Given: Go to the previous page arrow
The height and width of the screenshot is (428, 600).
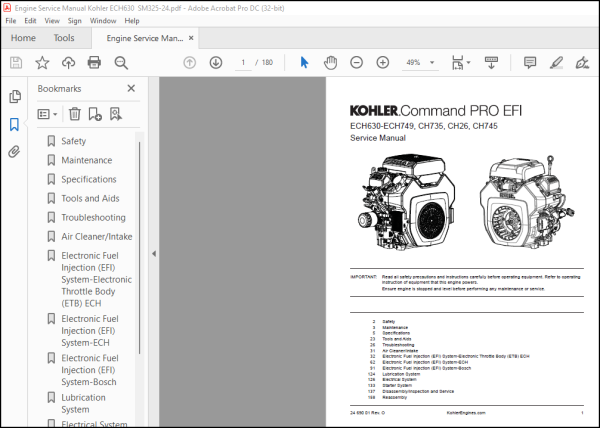Looking at the screenshot, I should [x=189, y=62].
